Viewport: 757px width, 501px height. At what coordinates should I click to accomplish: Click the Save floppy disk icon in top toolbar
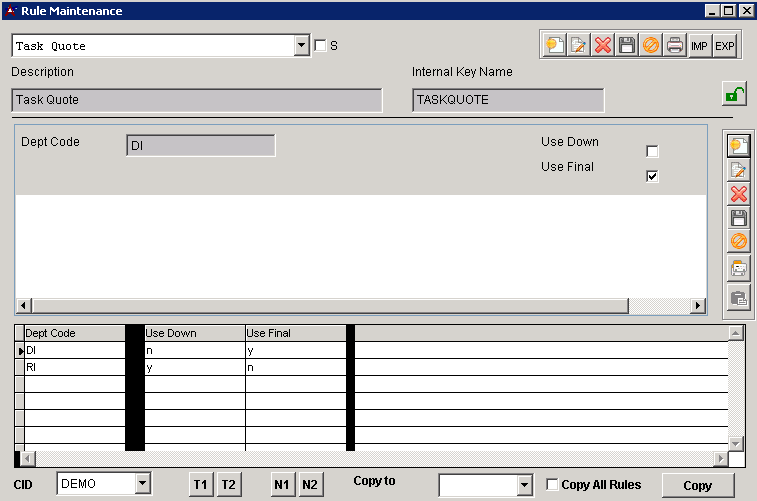[x=627, y=46]
